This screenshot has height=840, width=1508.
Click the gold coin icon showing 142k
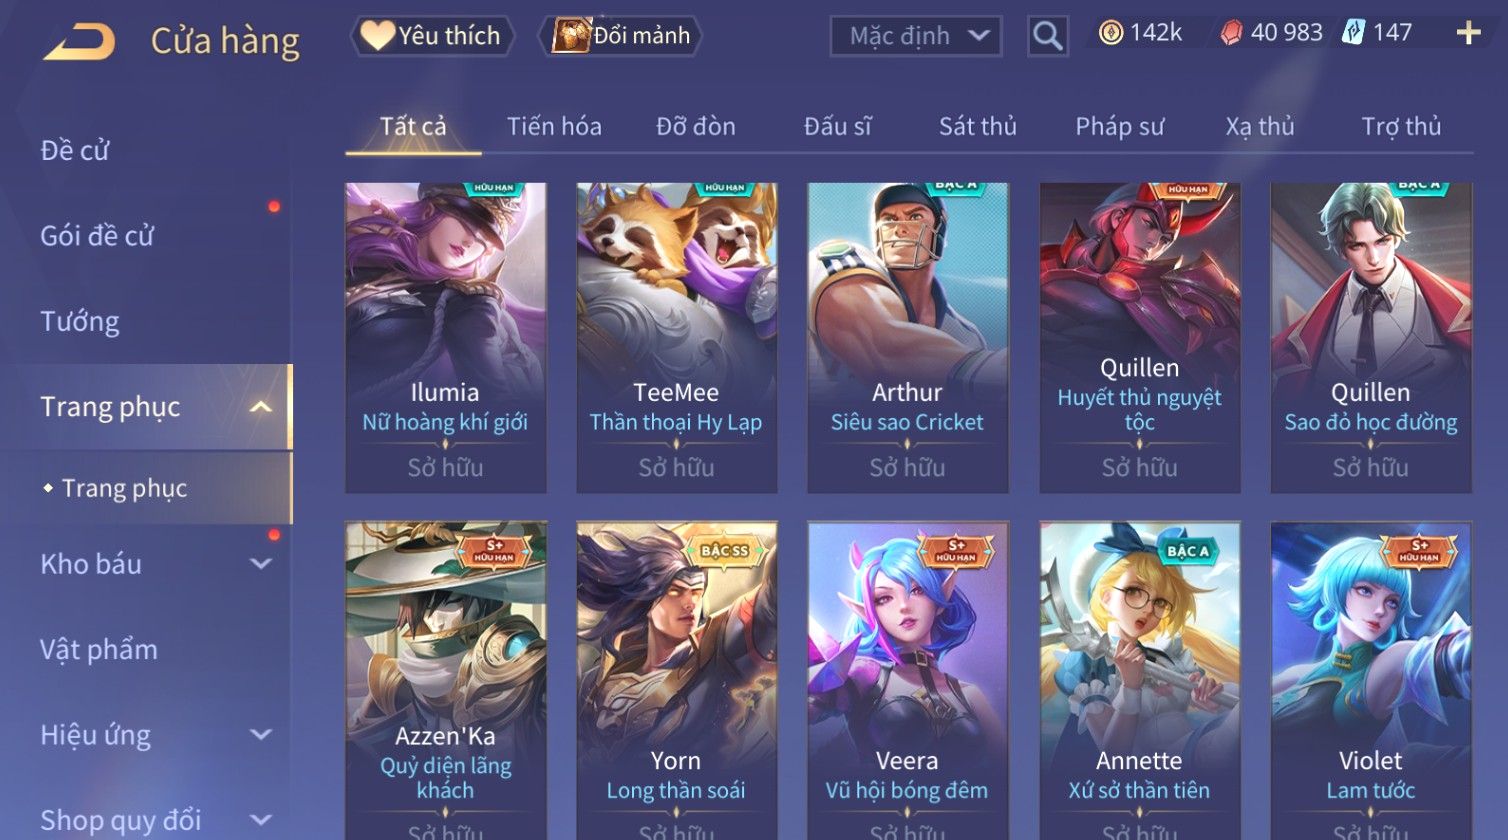click(1110, 34)
